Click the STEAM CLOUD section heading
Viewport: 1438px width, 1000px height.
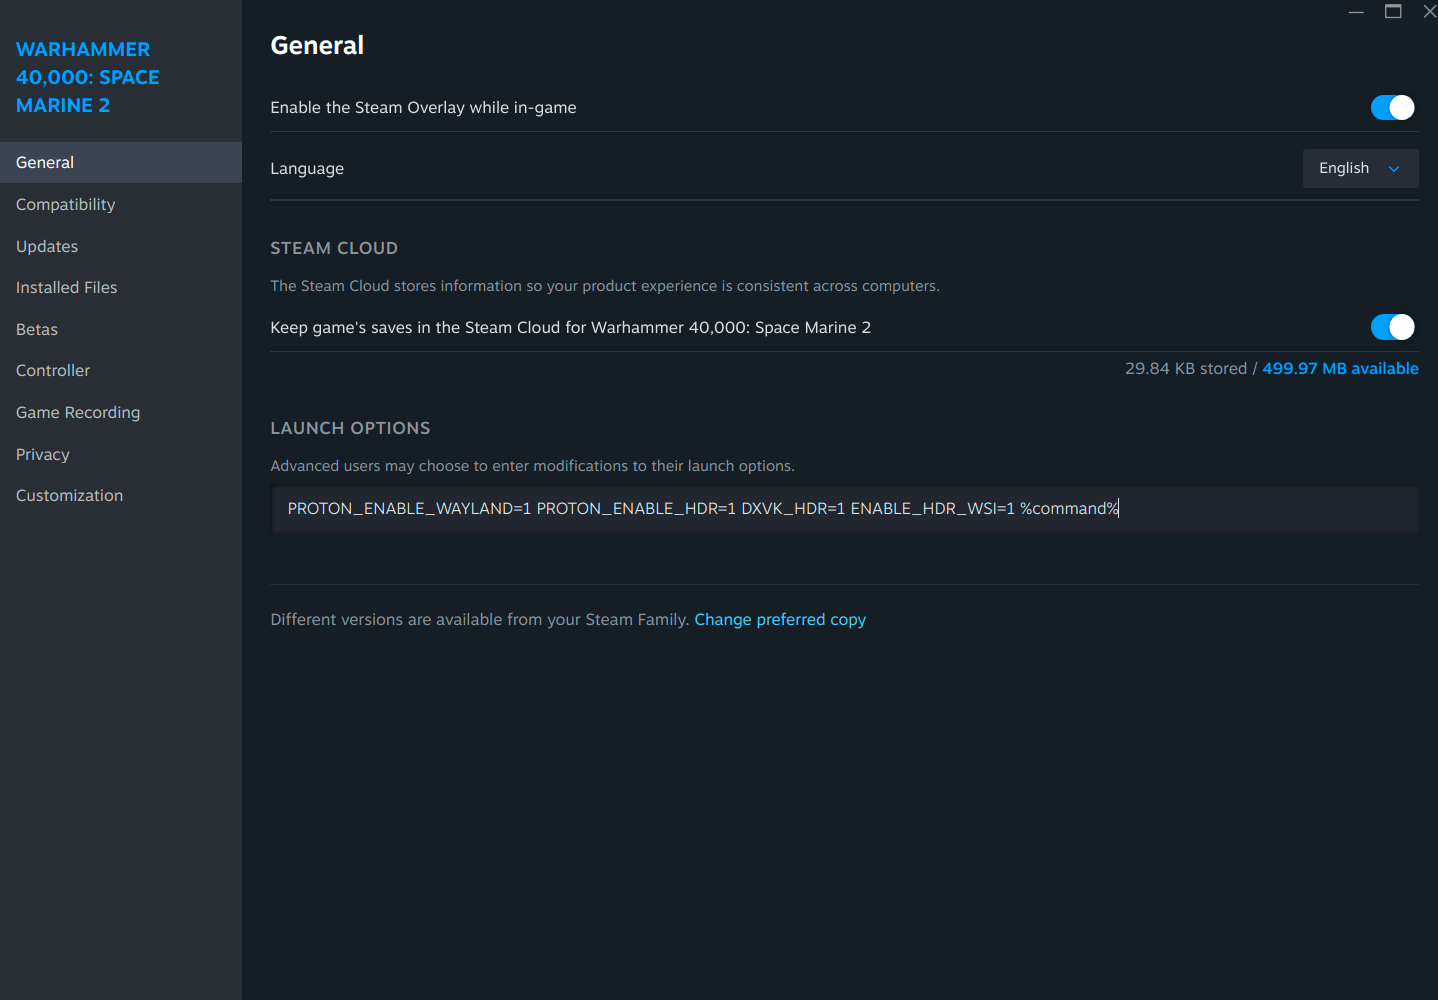pyautogui.click(x=334, y=248)
